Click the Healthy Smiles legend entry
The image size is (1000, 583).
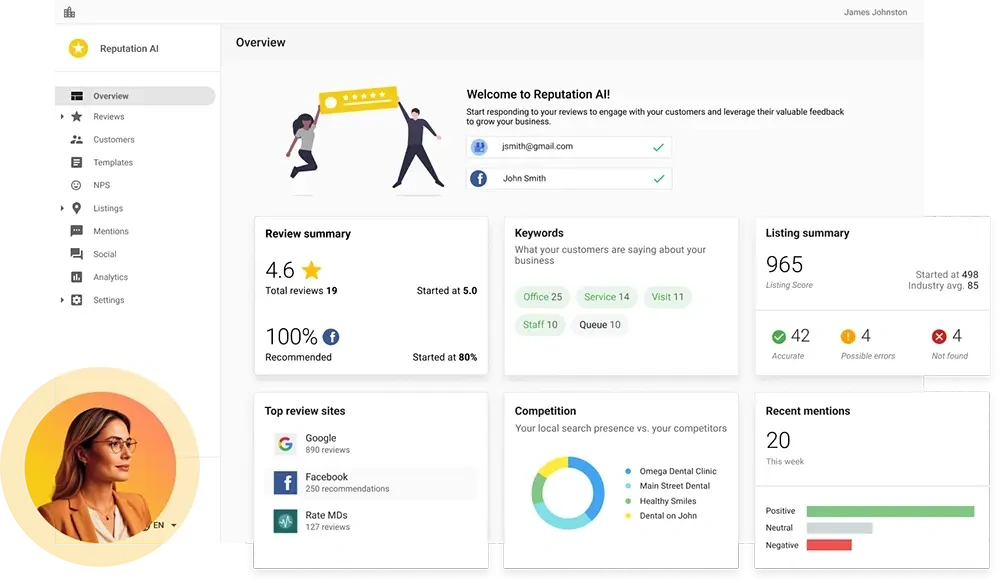(661, 501)
